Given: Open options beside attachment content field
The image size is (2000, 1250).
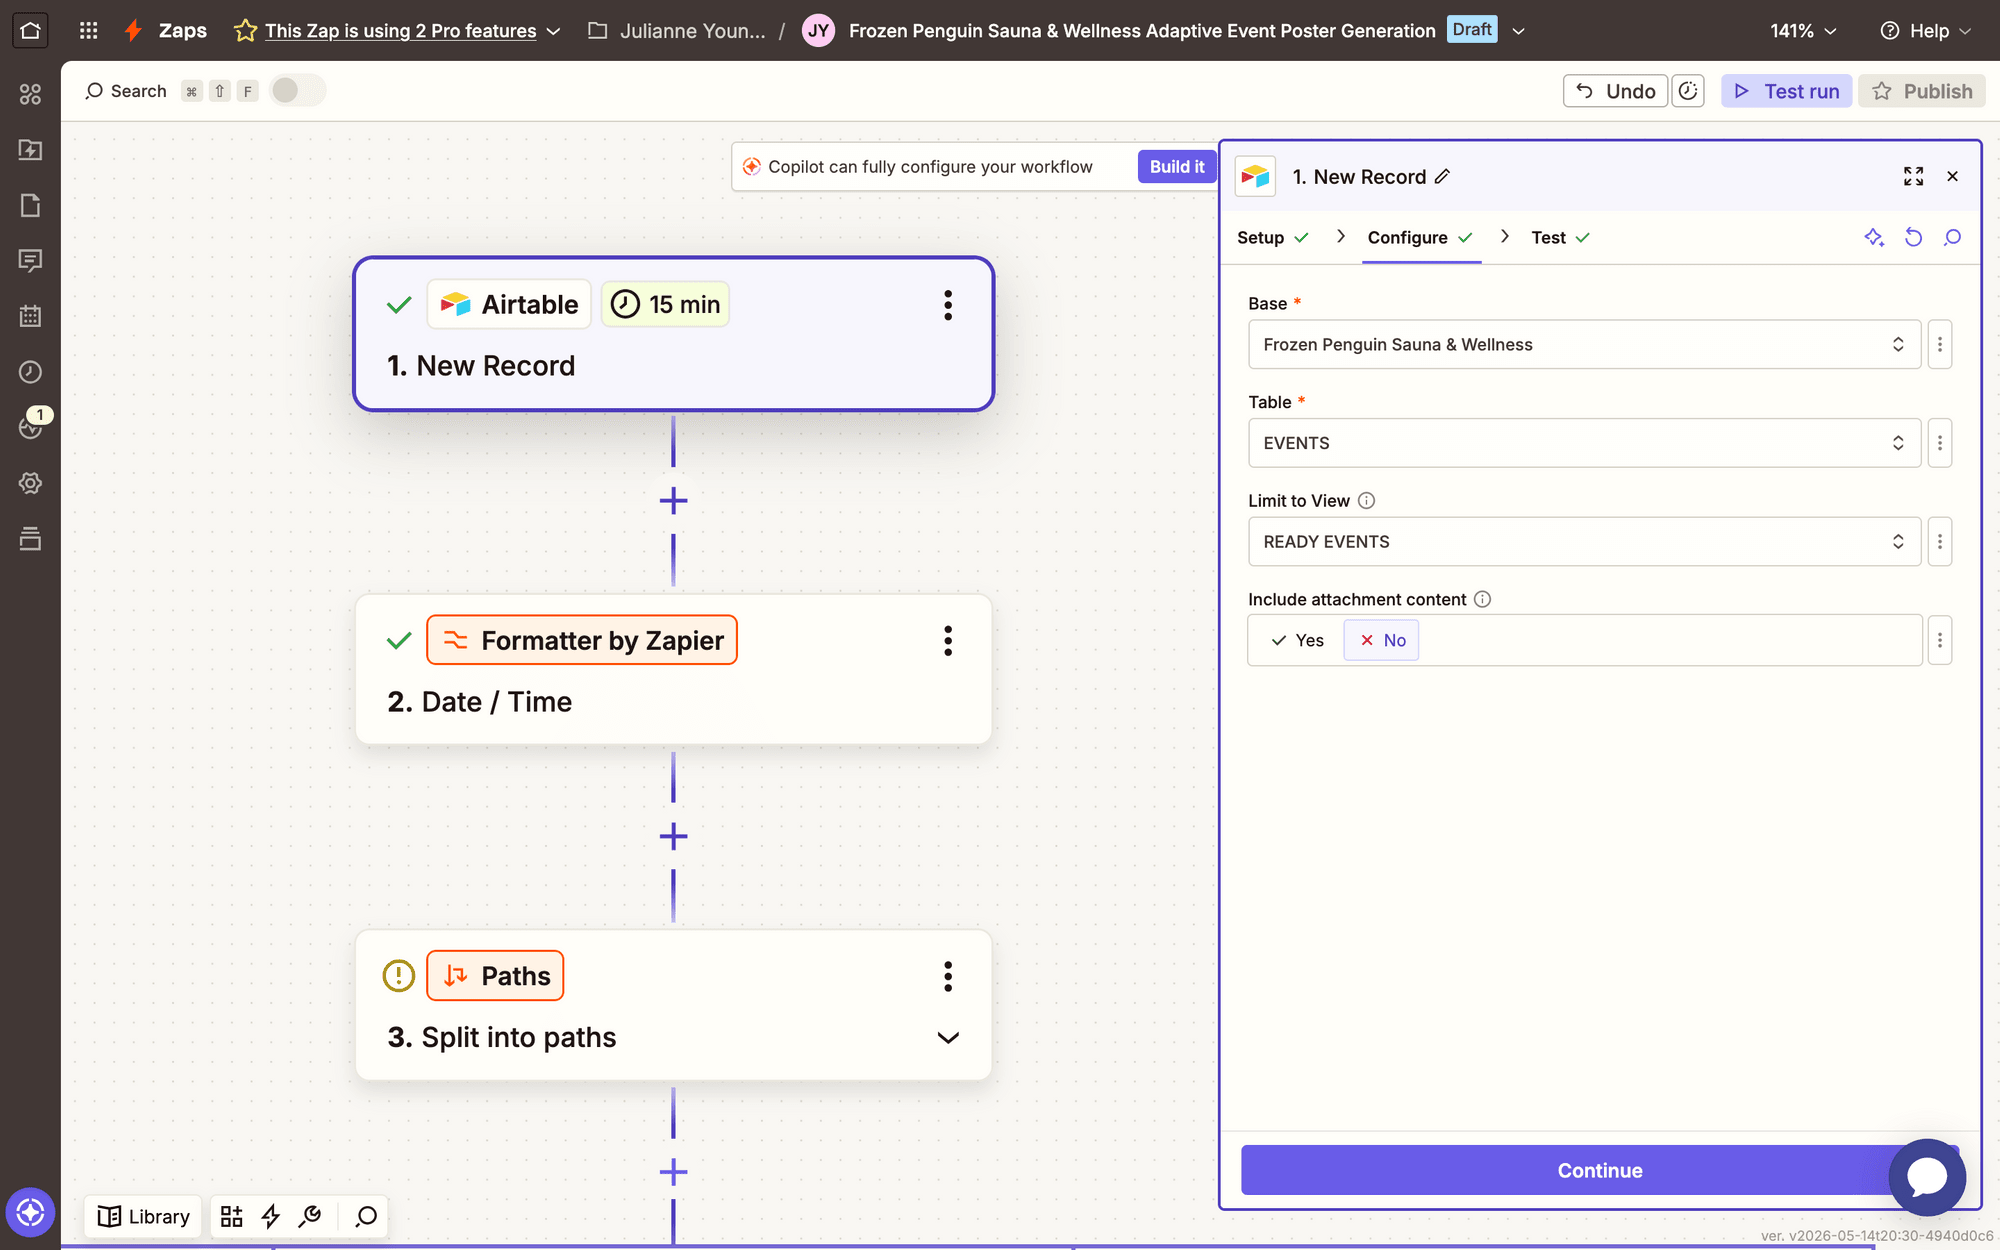Looking at the screenshot, I should 1940,640.
